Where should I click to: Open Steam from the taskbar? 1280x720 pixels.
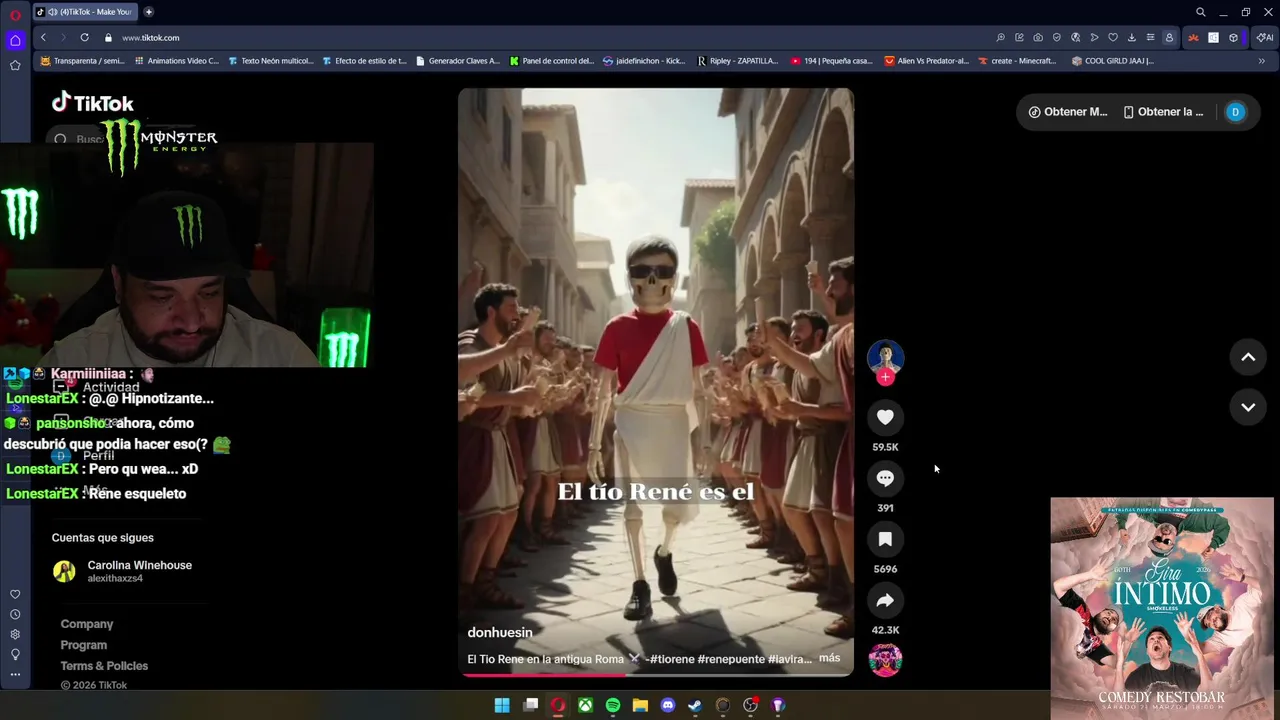(695, 705)
